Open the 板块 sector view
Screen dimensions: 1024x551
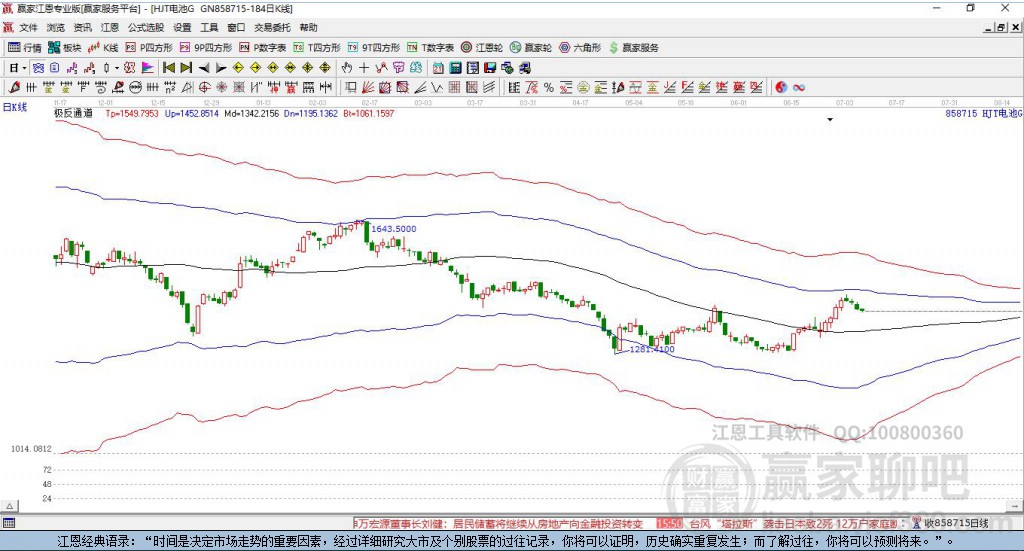[64, 48]
